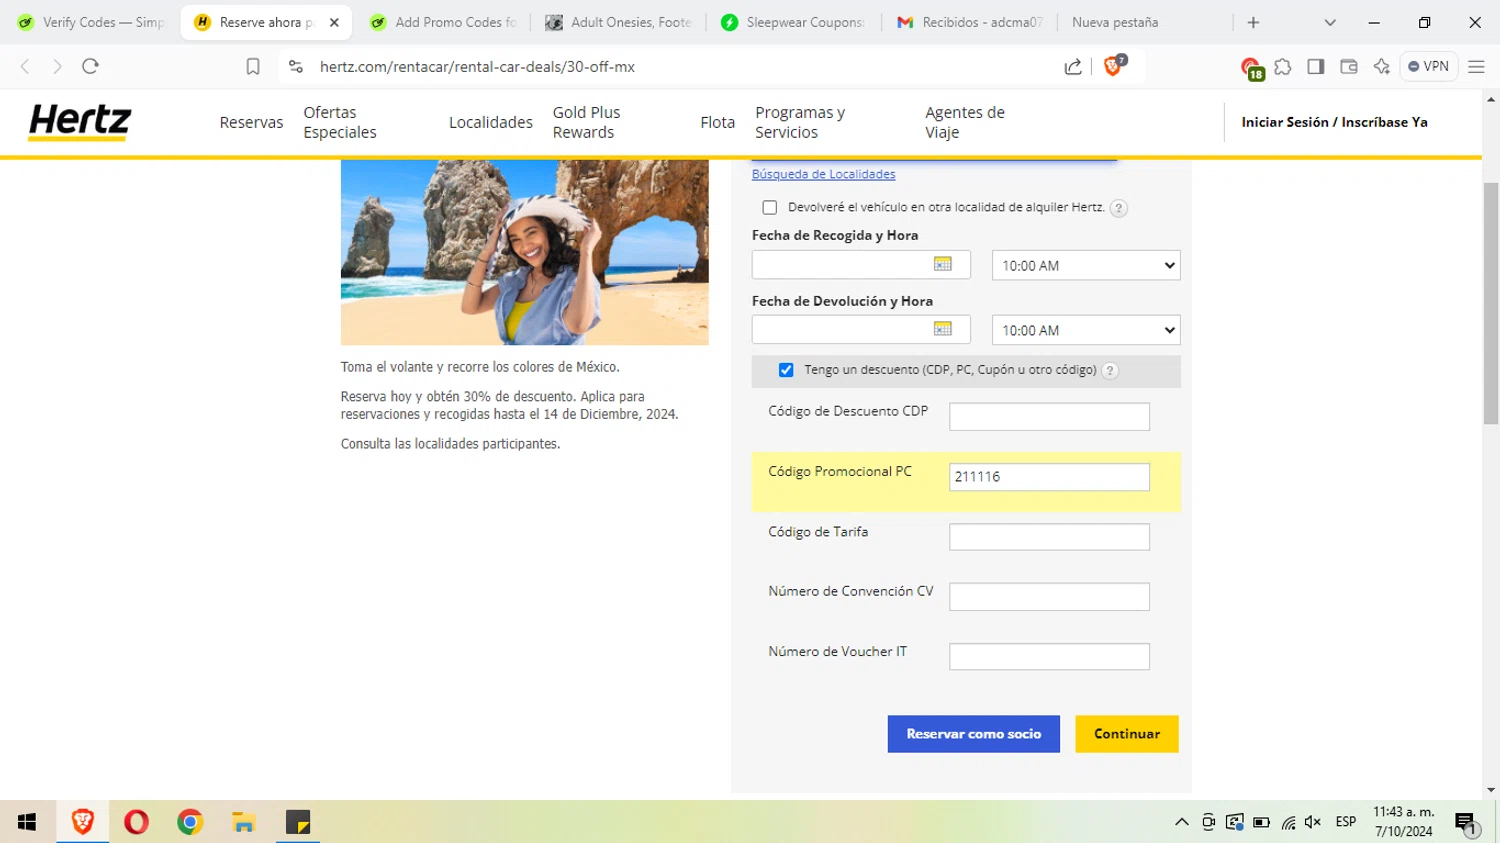
Task: Click the 'Reservar como socio' button
Action: [x=974, y=734]
